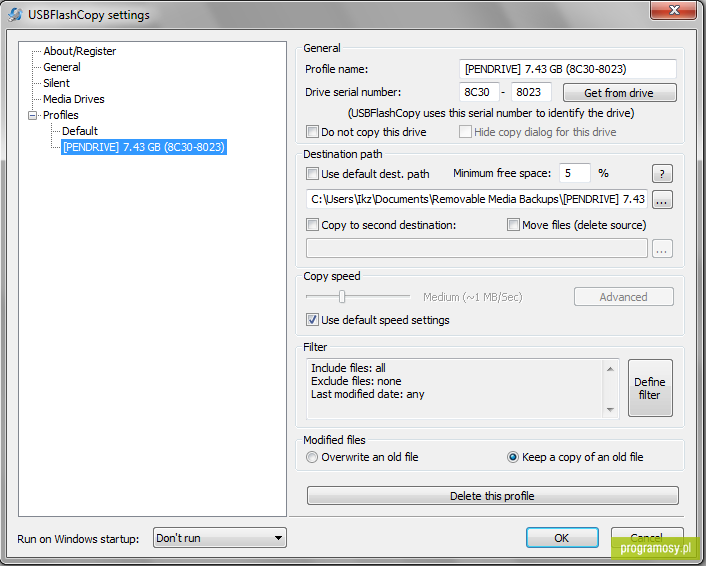
Task: Edit Minimum free space value
Action: 575,173
